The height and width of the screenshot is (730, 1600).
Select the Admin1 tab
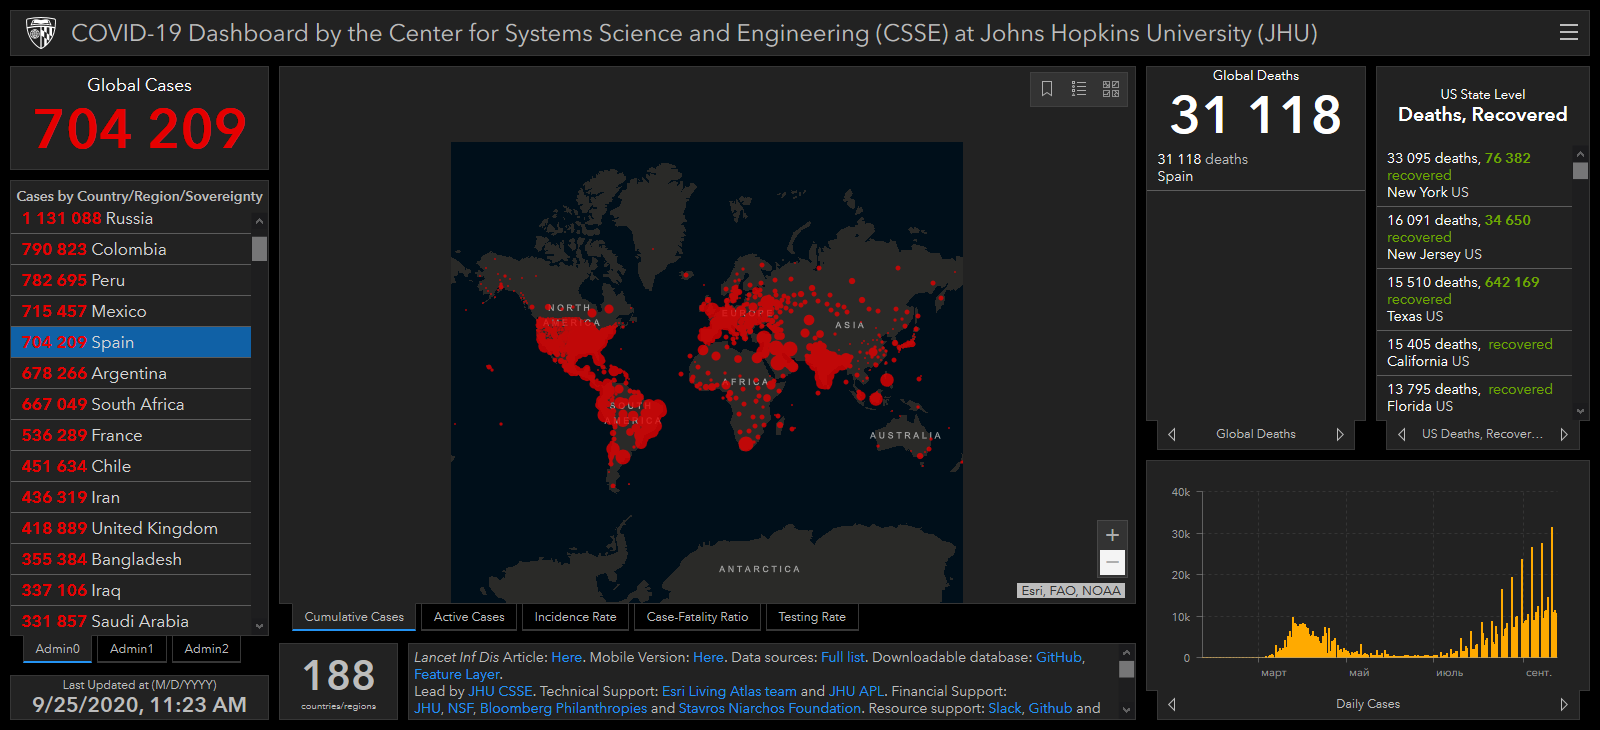tap(132, 649)
